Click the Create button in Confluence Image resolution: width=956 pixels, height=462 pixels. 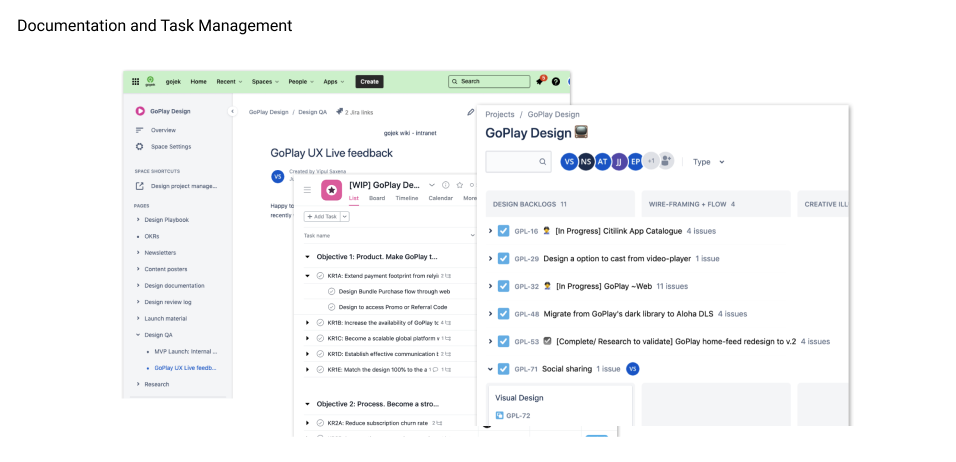pos(369,81)
